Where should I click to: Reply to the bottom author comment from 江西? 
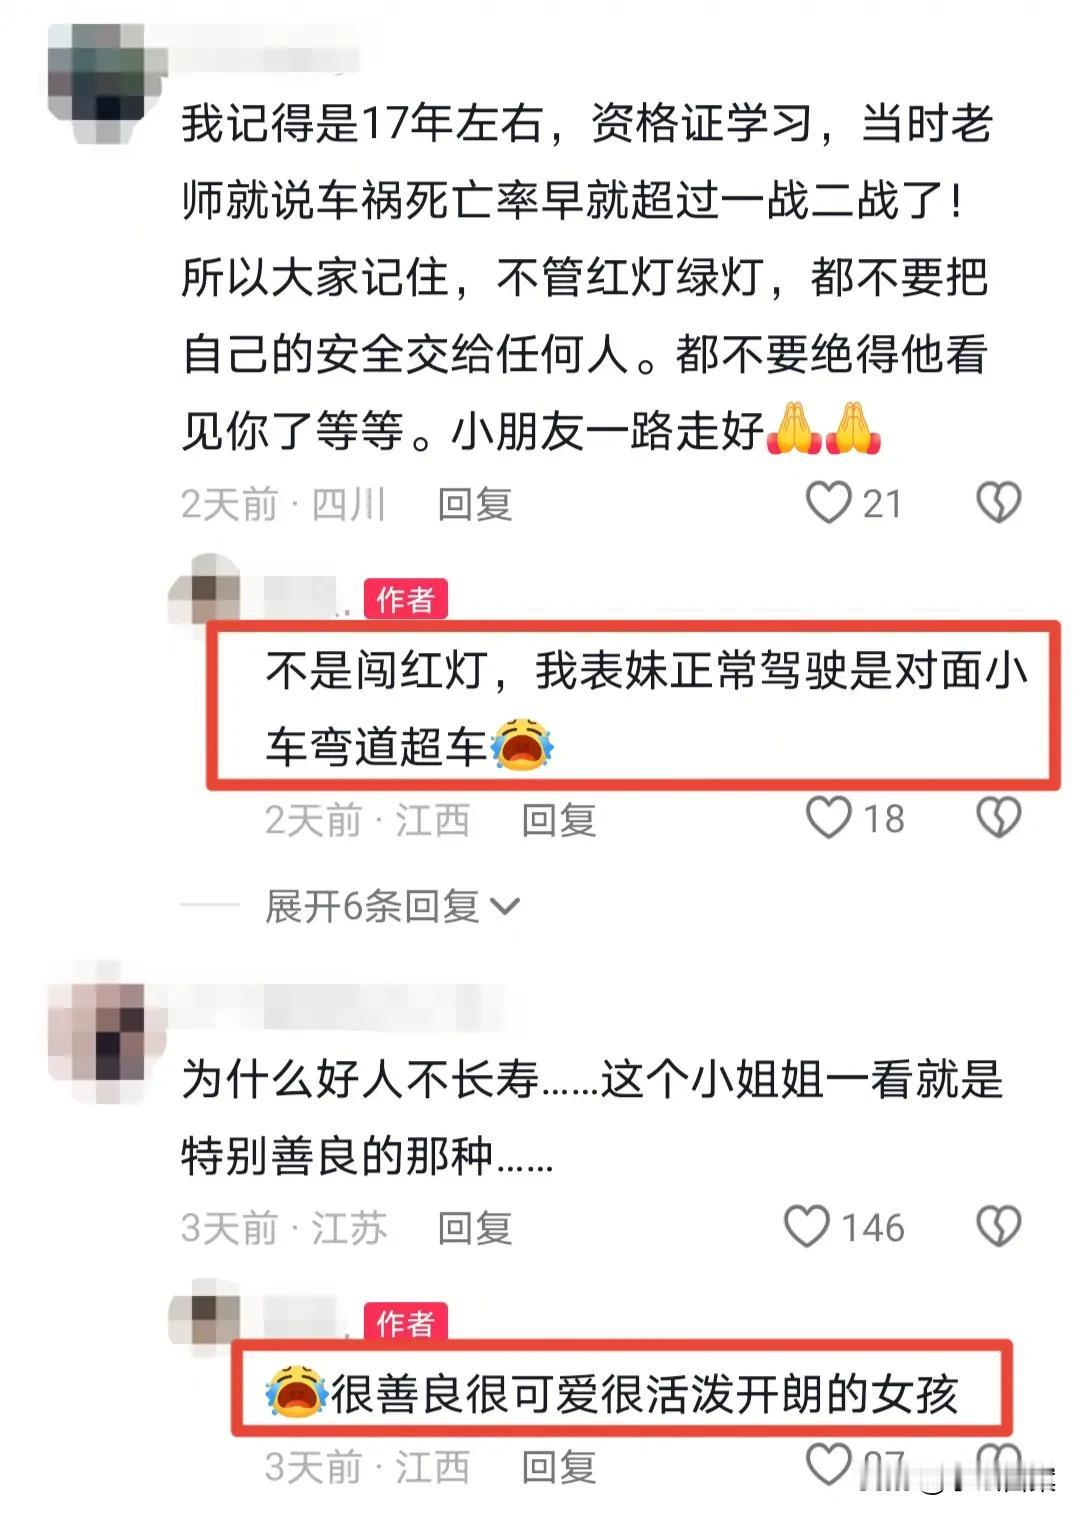(x=558, y=1467)
